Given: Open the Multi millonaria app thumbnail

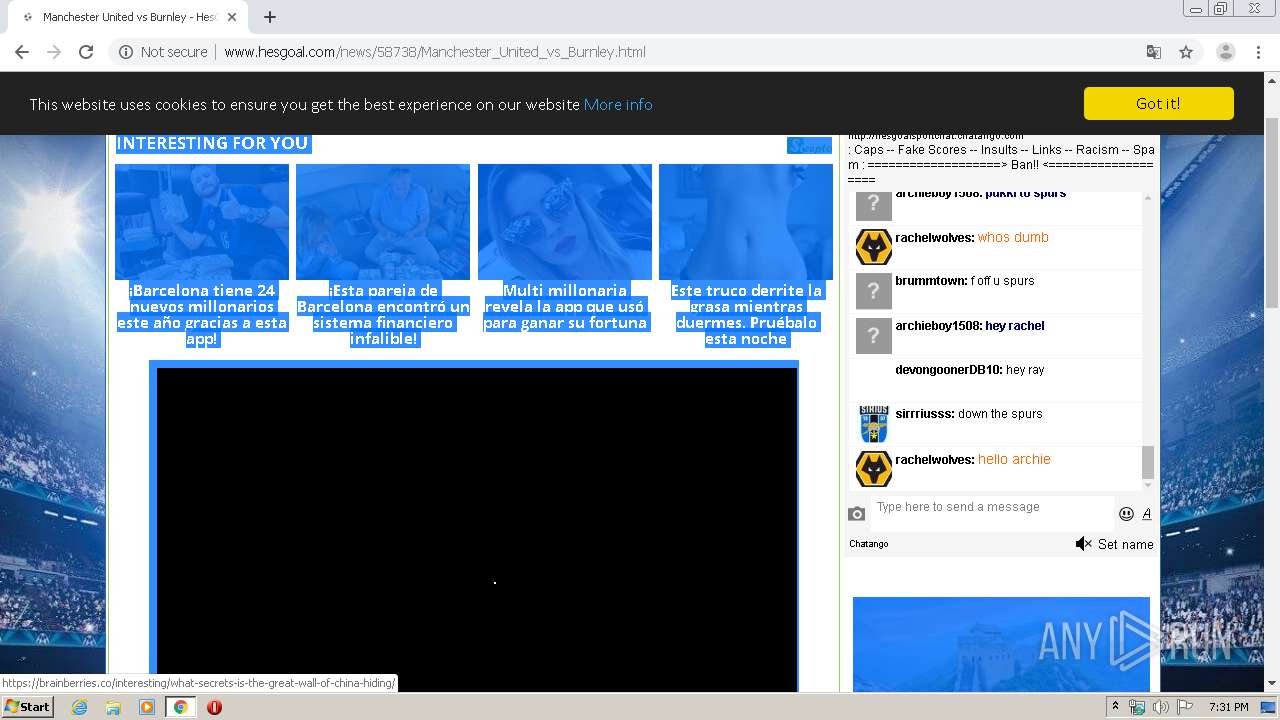Looking at the screenshot, I should tap(565, 222).
